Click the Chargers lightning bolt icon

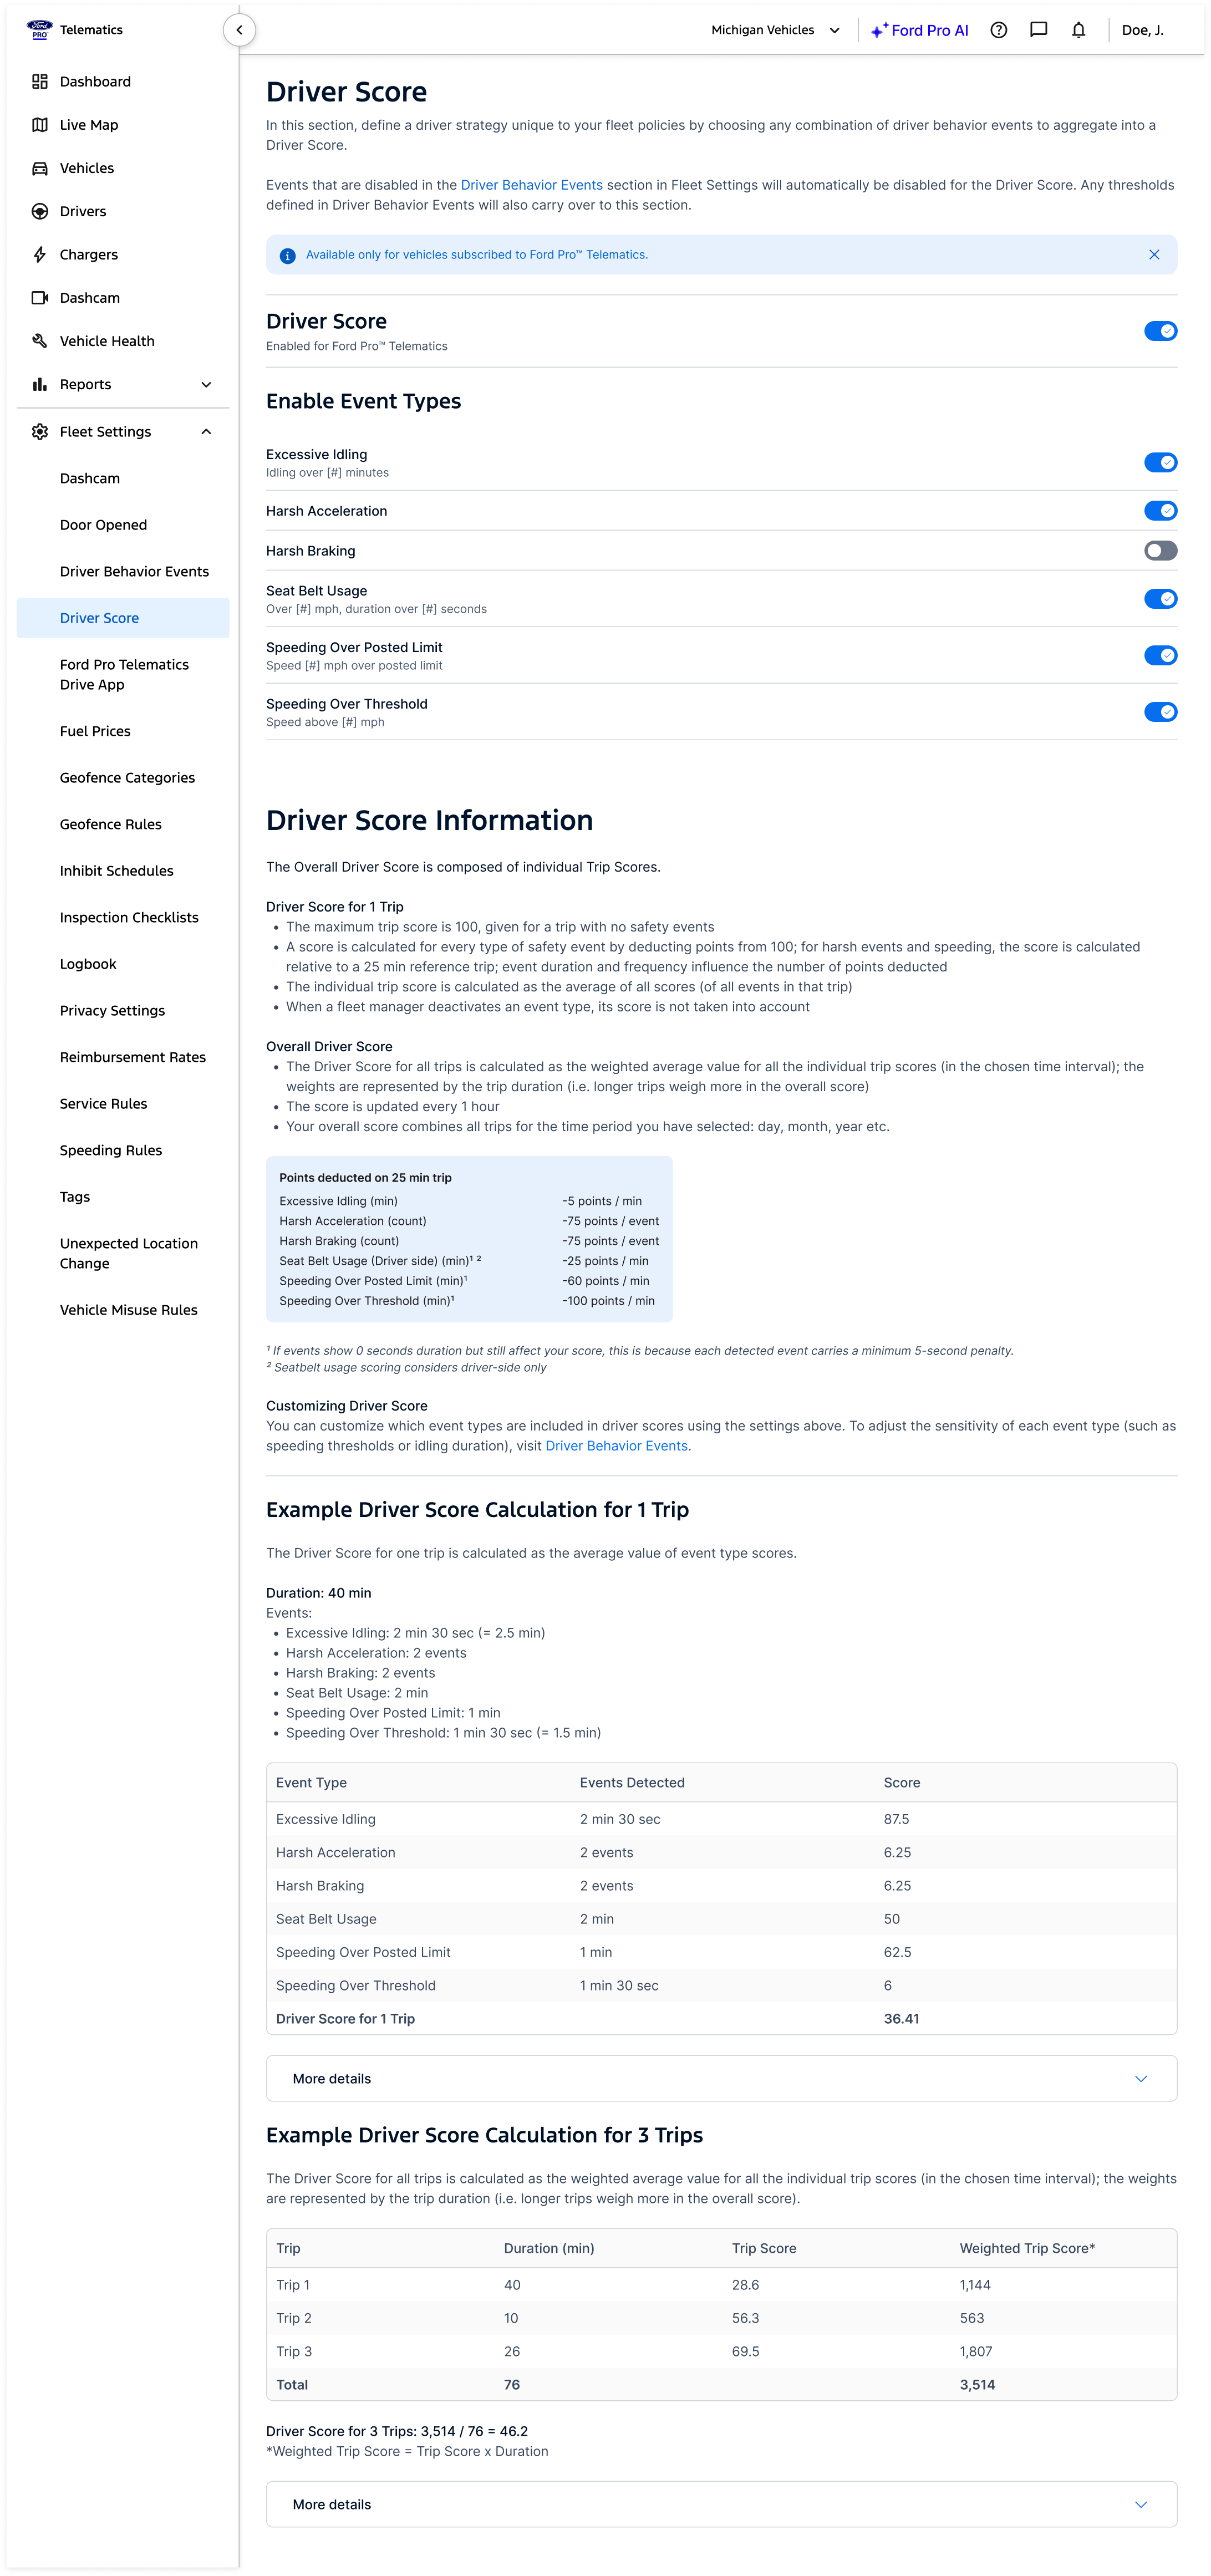click(x=40, y=255)
